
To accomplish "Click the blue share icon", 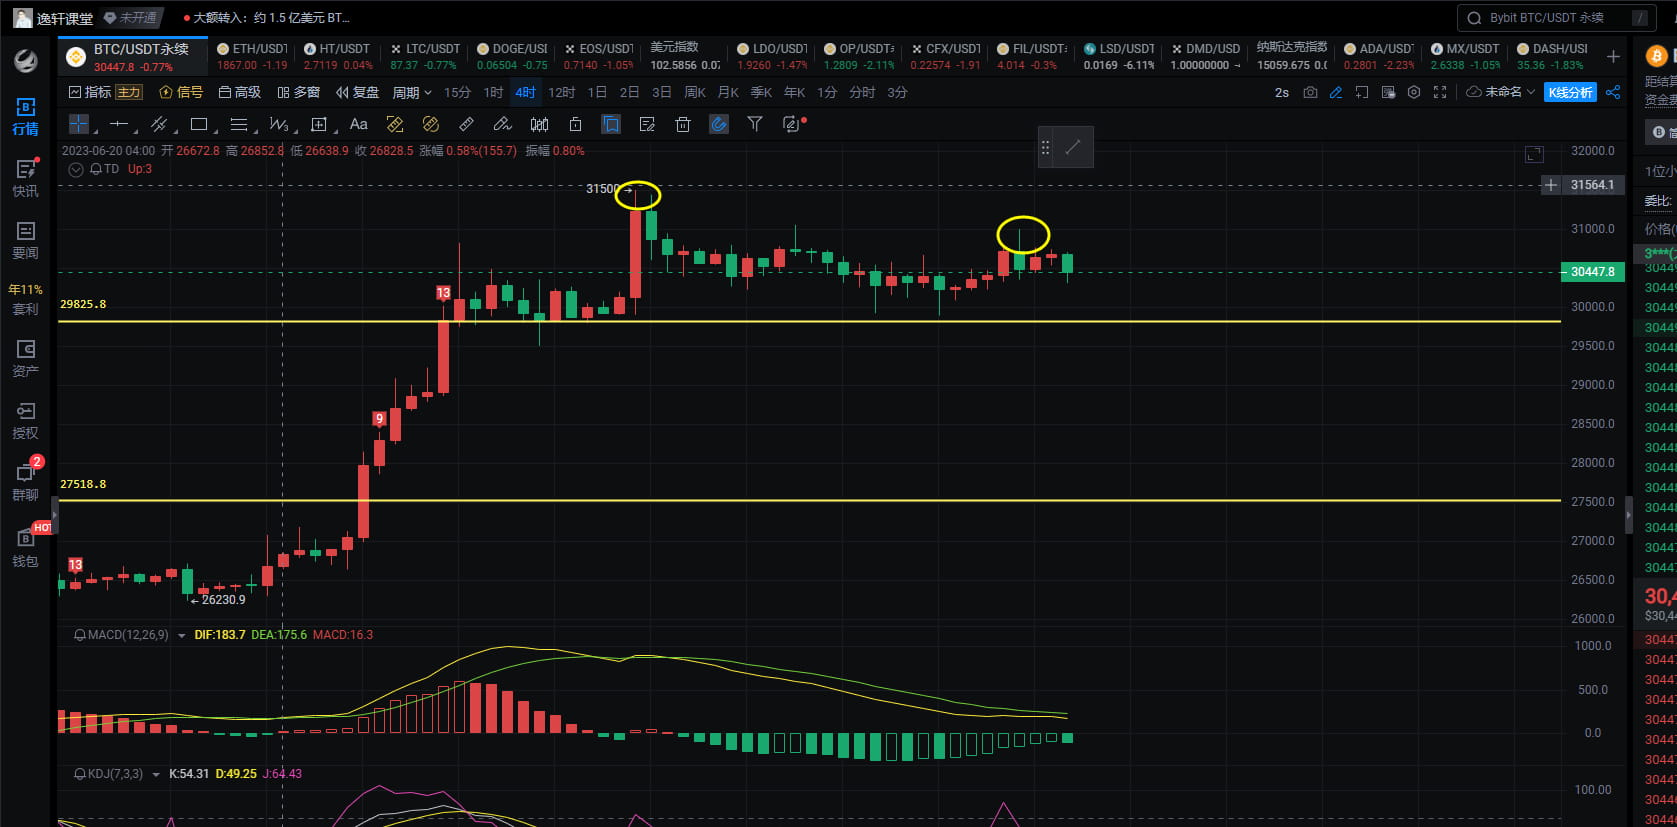I will tap(1613, 92).
